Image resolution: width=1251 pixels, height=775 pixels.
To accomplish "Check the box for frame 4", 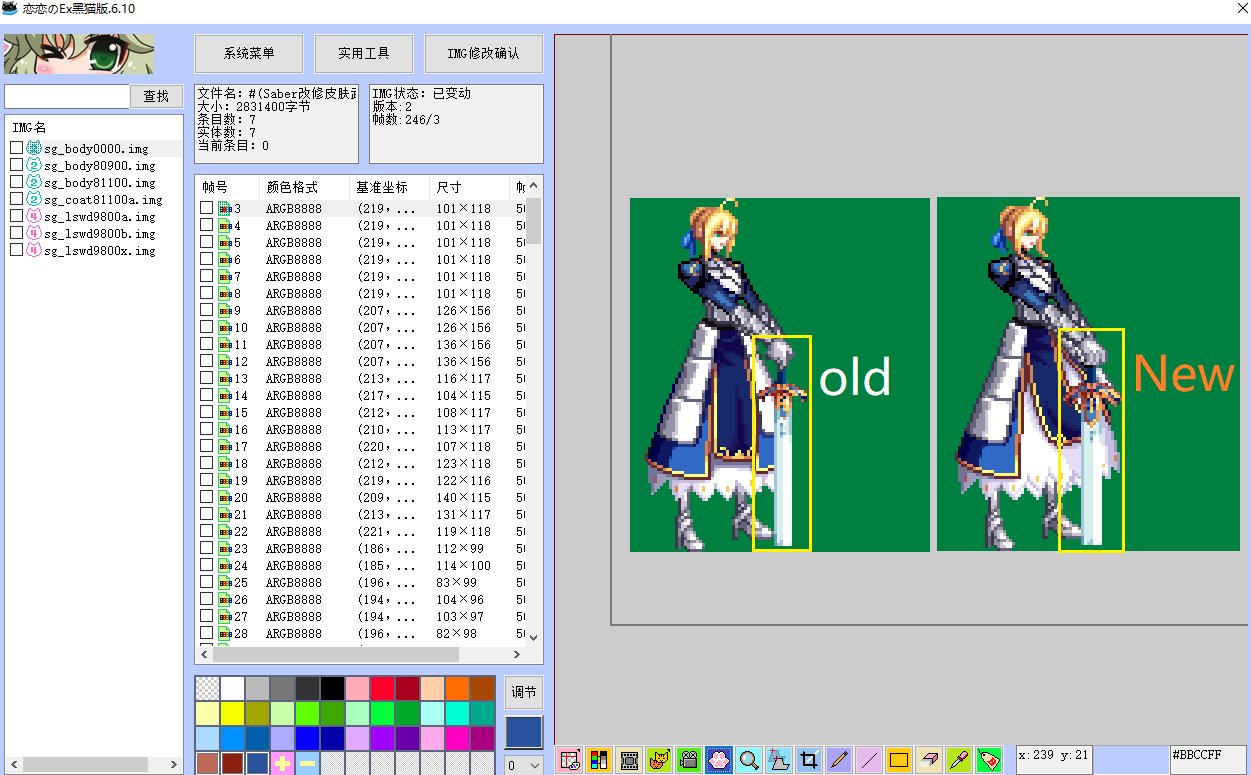I will coord(206,225).
